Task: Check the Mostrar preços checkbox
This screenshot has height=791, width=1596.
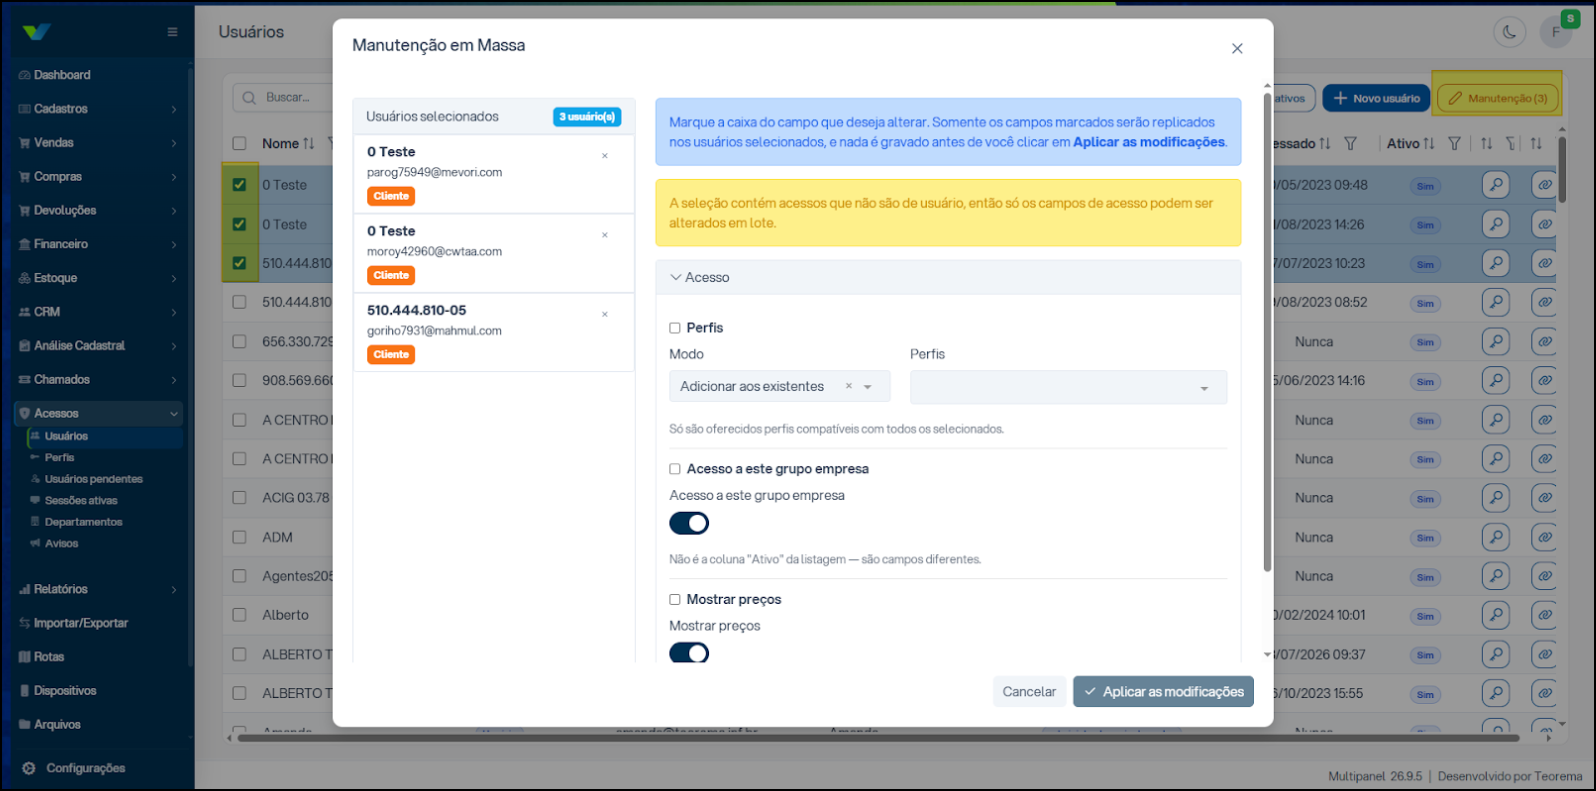Action: pyautogui.click(x=675, y=600)
